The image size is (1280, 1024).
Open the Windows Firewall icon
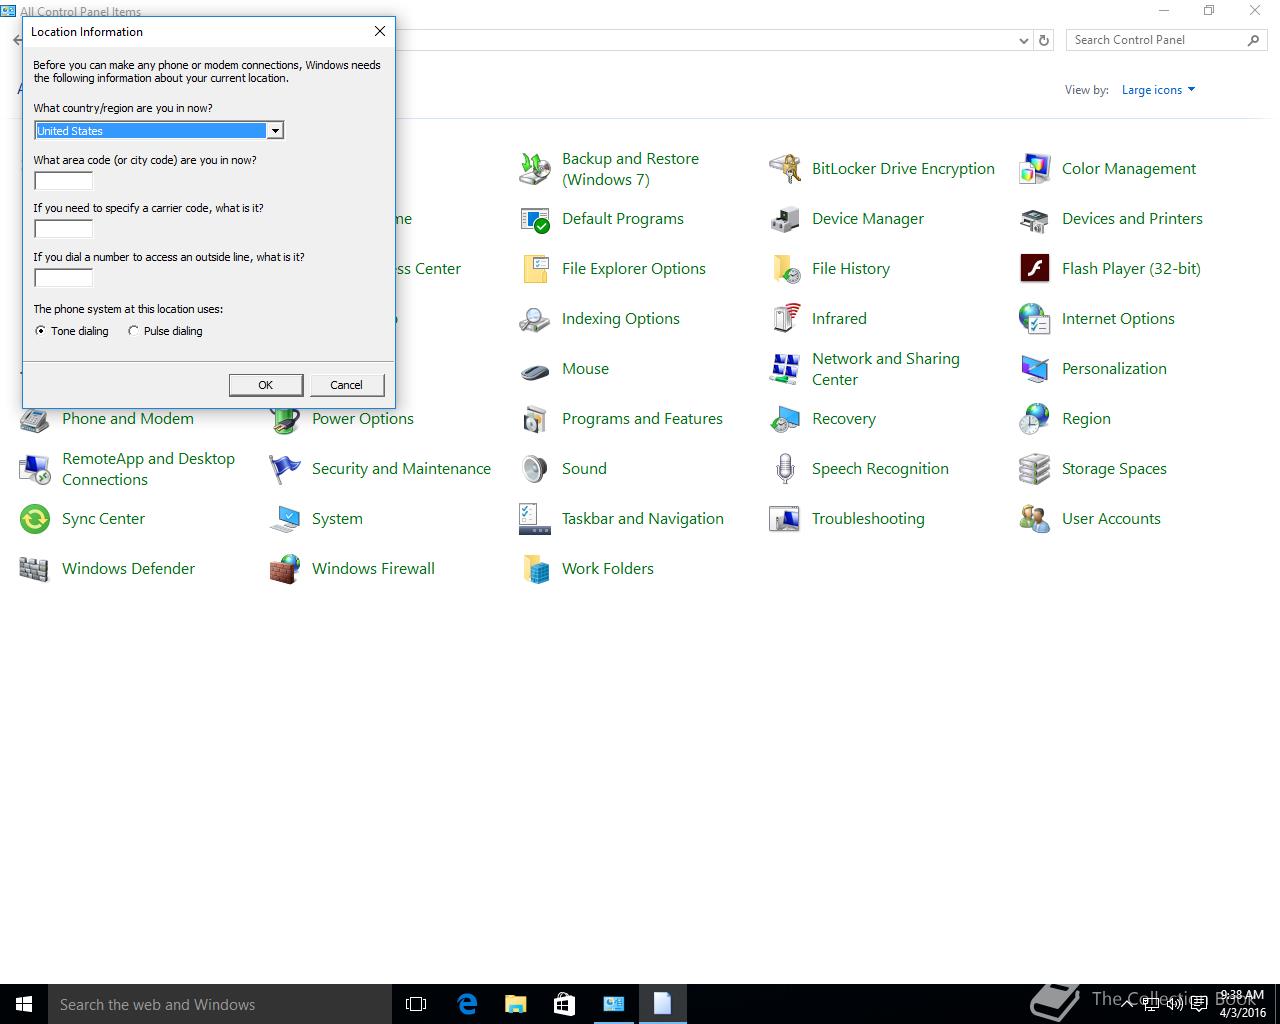tap(285, 569)
